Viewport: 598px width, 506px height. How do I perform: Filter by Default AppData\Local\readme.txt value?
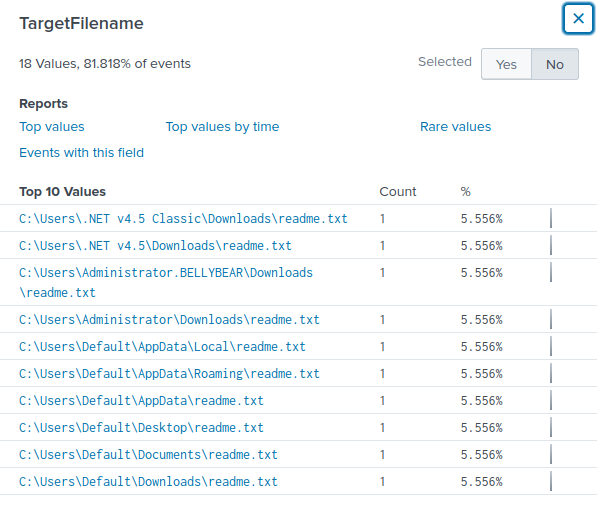[162, 347]
